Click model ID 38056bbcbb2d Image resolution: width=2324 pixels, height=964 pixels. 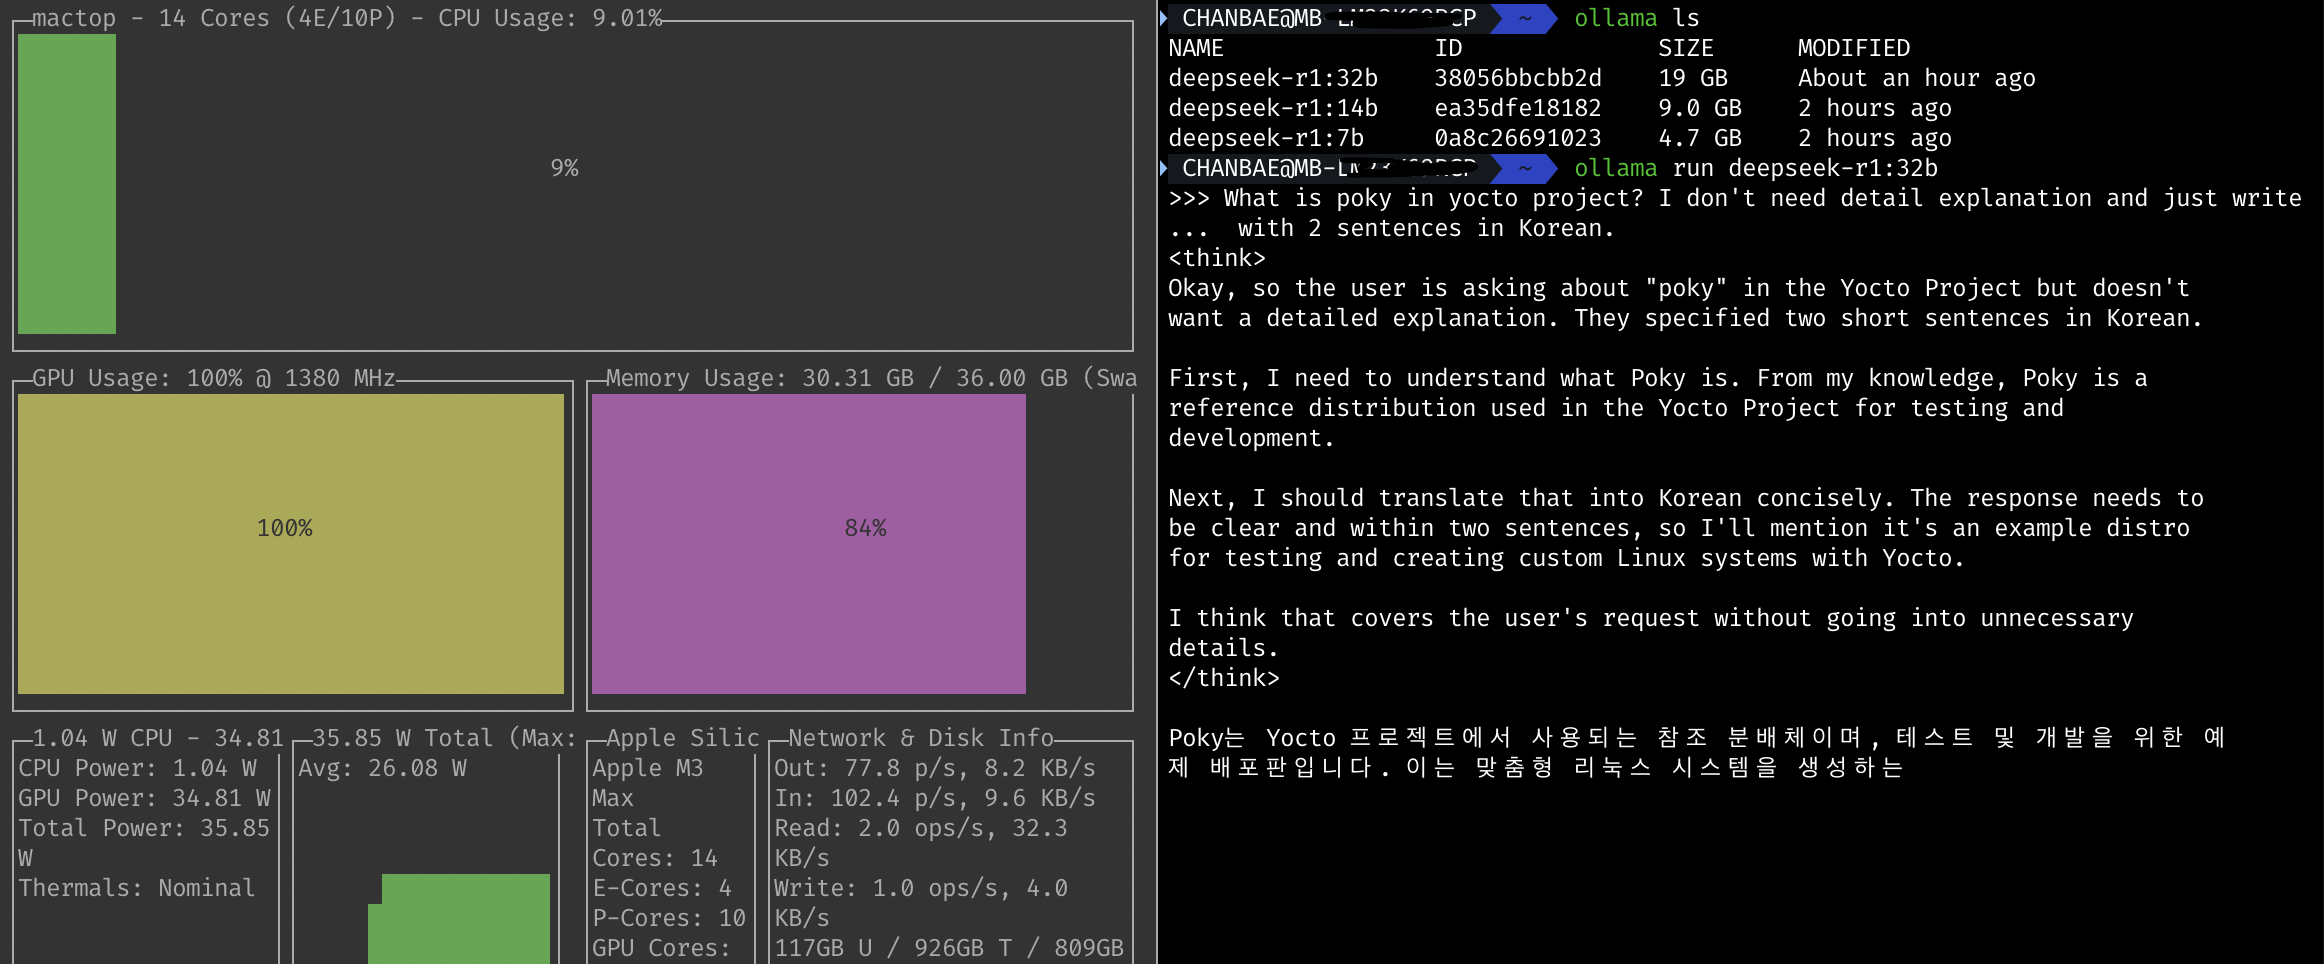coord(1518,78)
